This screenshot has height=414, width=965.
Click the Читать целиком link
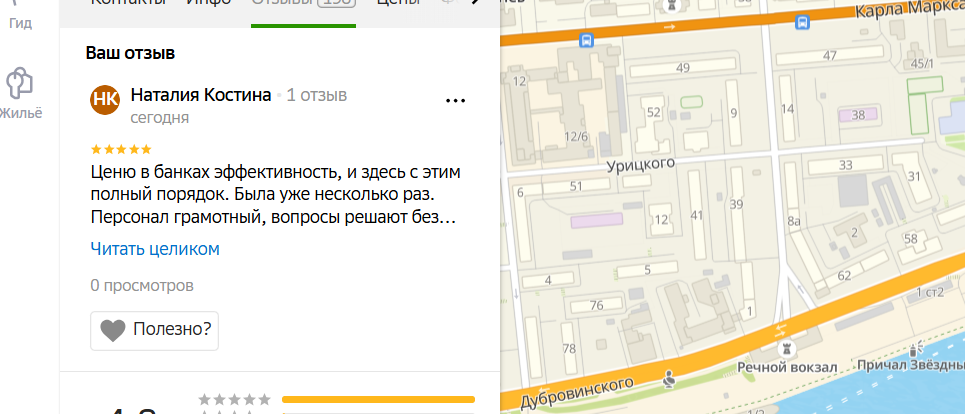coord(155,249)
